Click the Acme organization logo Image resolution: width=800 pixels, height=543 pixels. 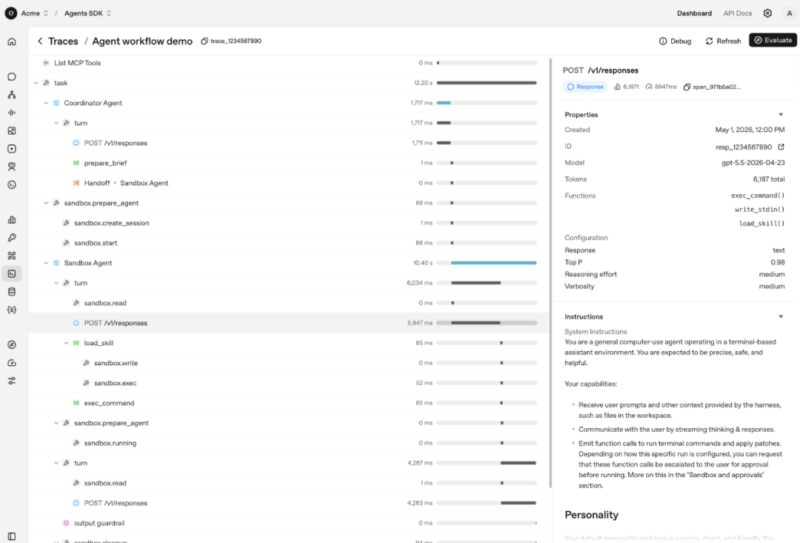11,13
